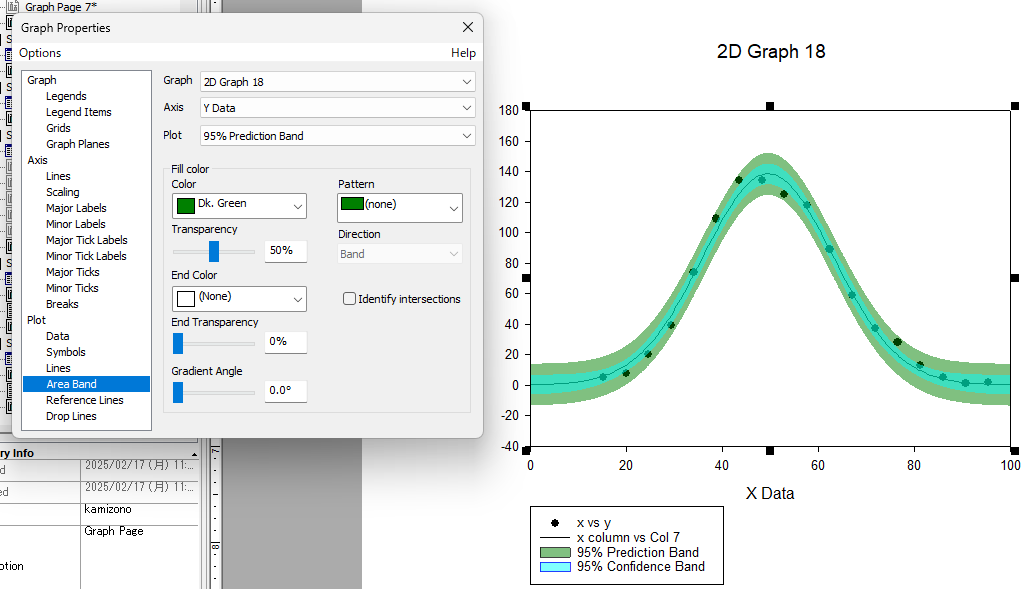
Task: Select Symbols under the Plot section
Action: click(x=66, y=352)
